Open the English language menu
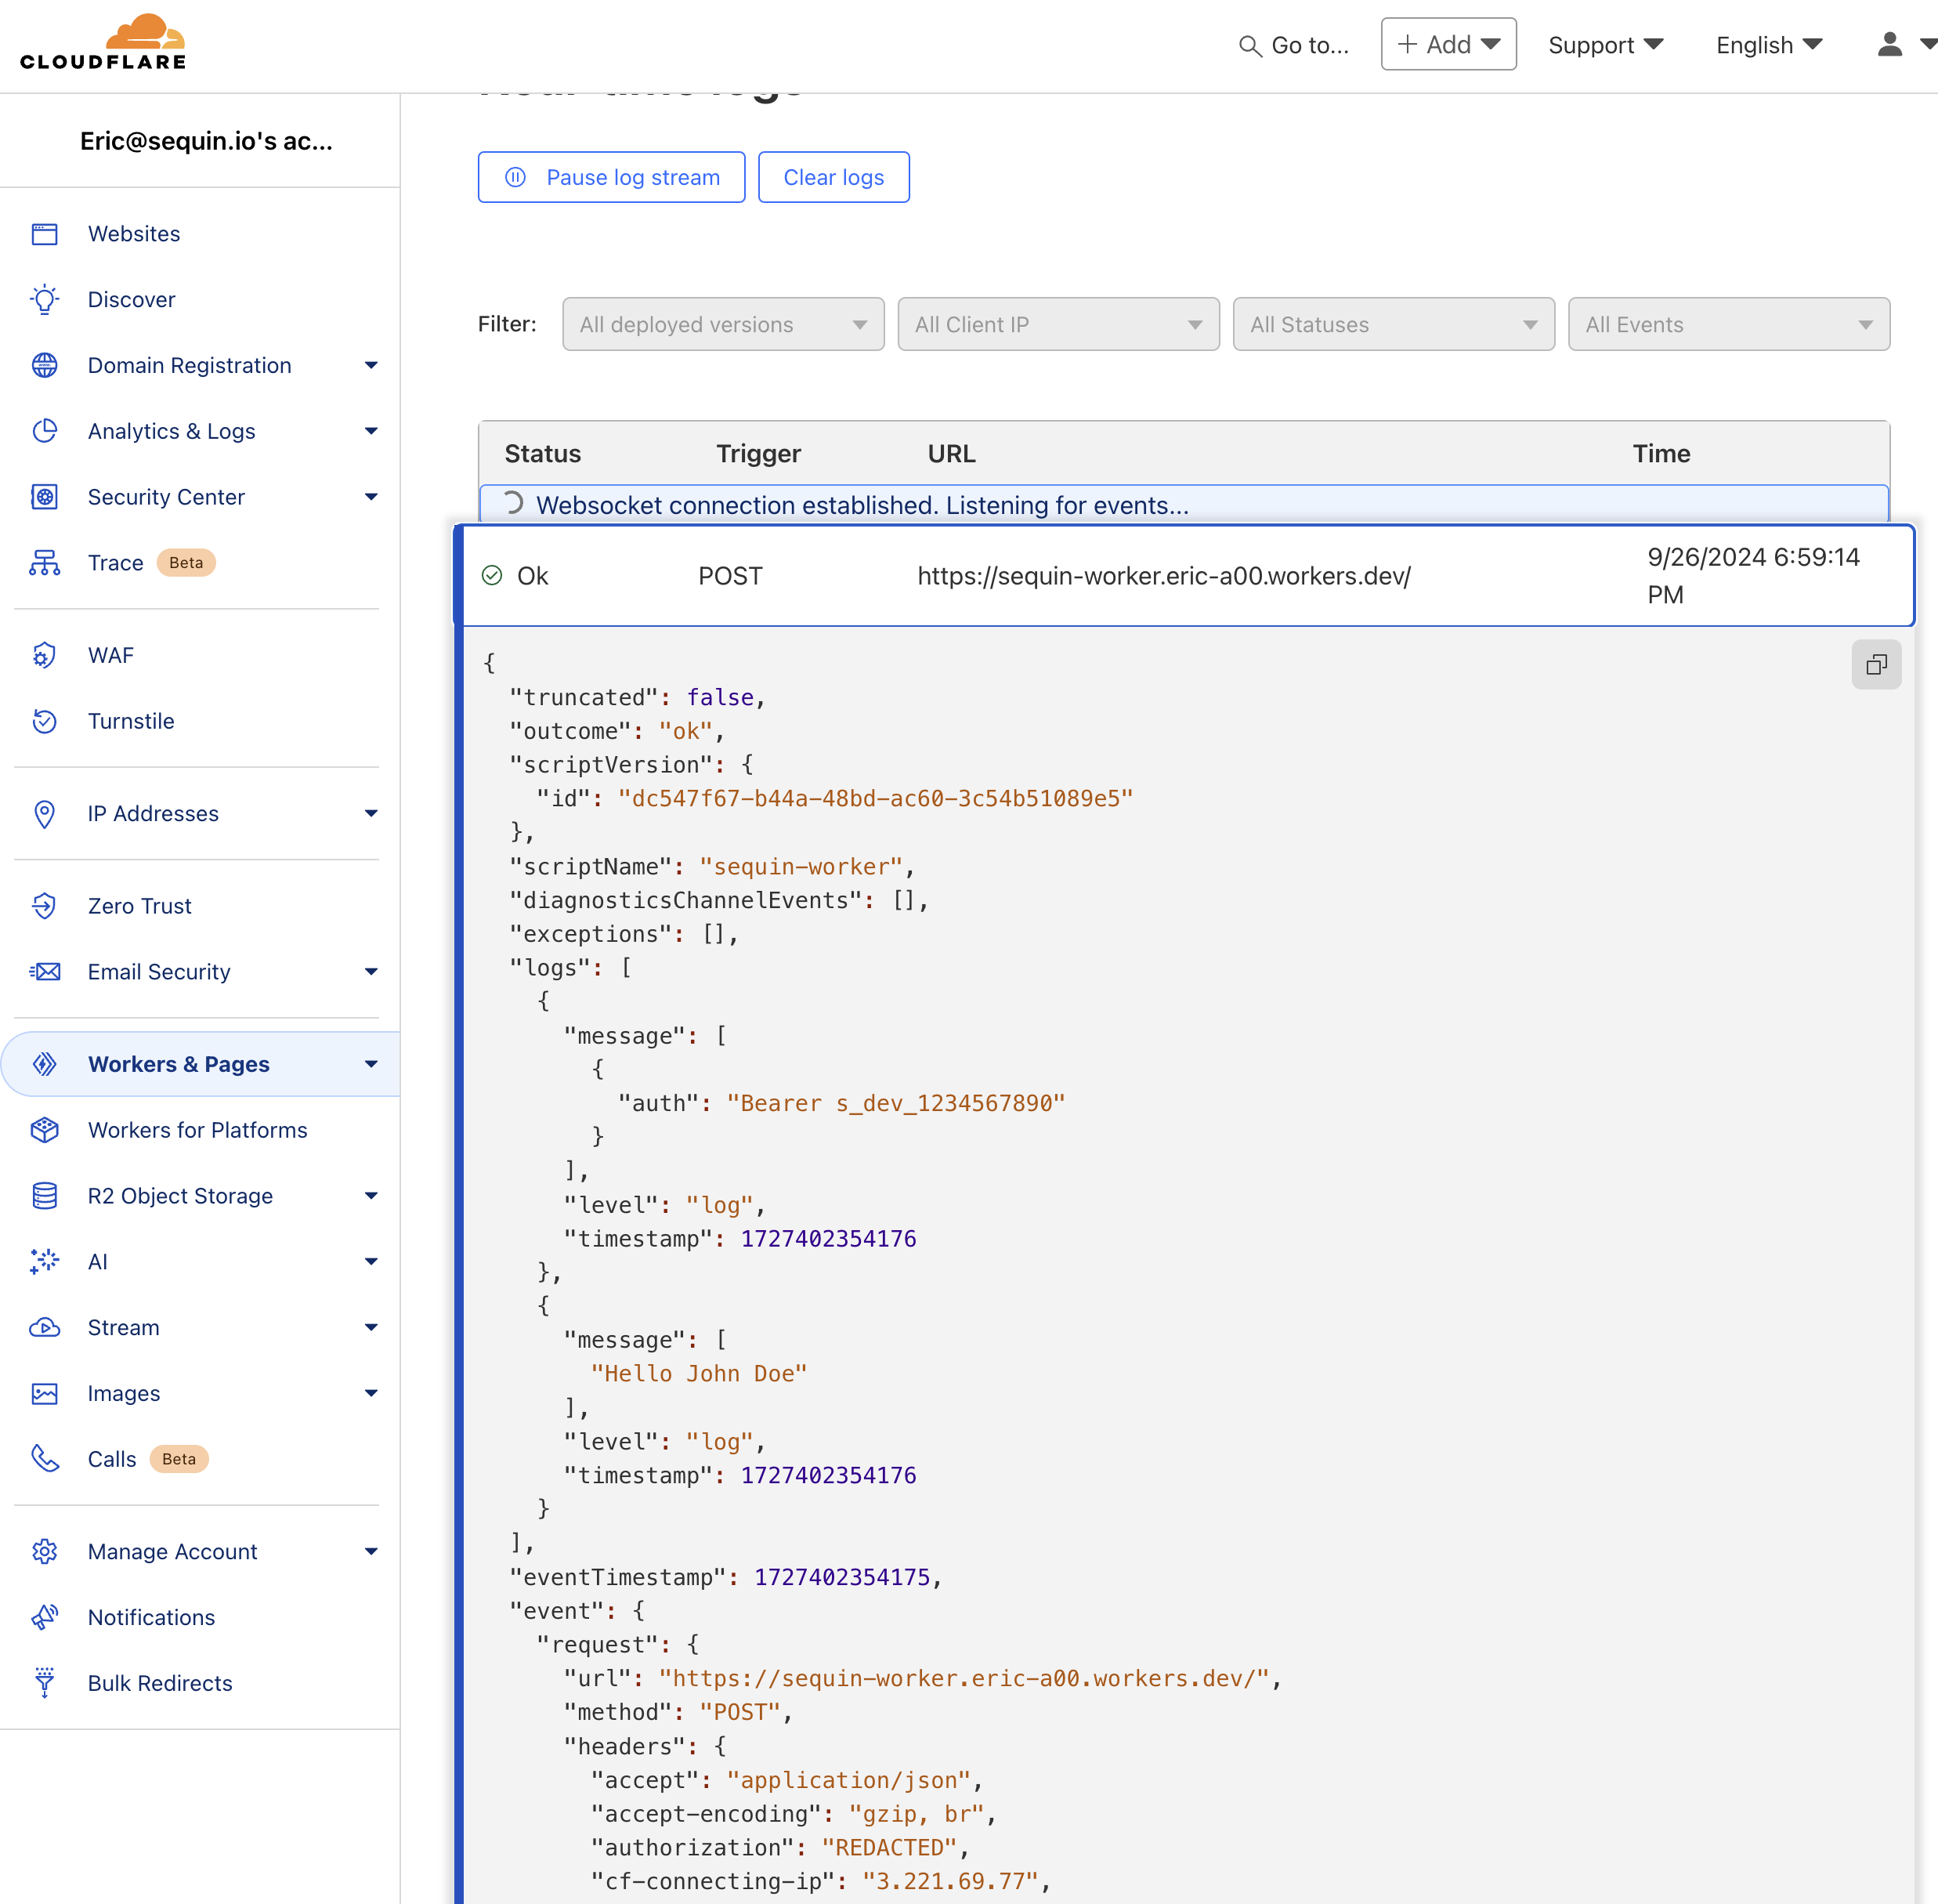 point(1768,45)
